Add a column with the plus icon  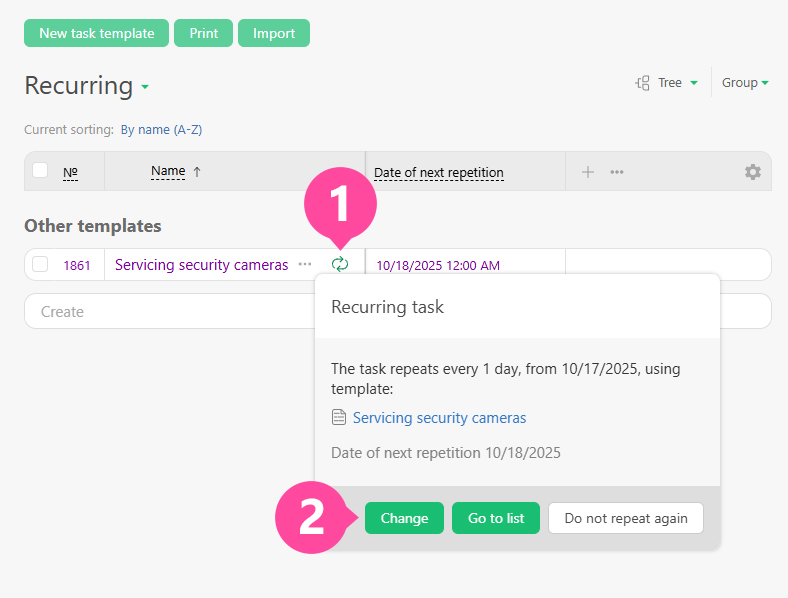pos(588,172)
